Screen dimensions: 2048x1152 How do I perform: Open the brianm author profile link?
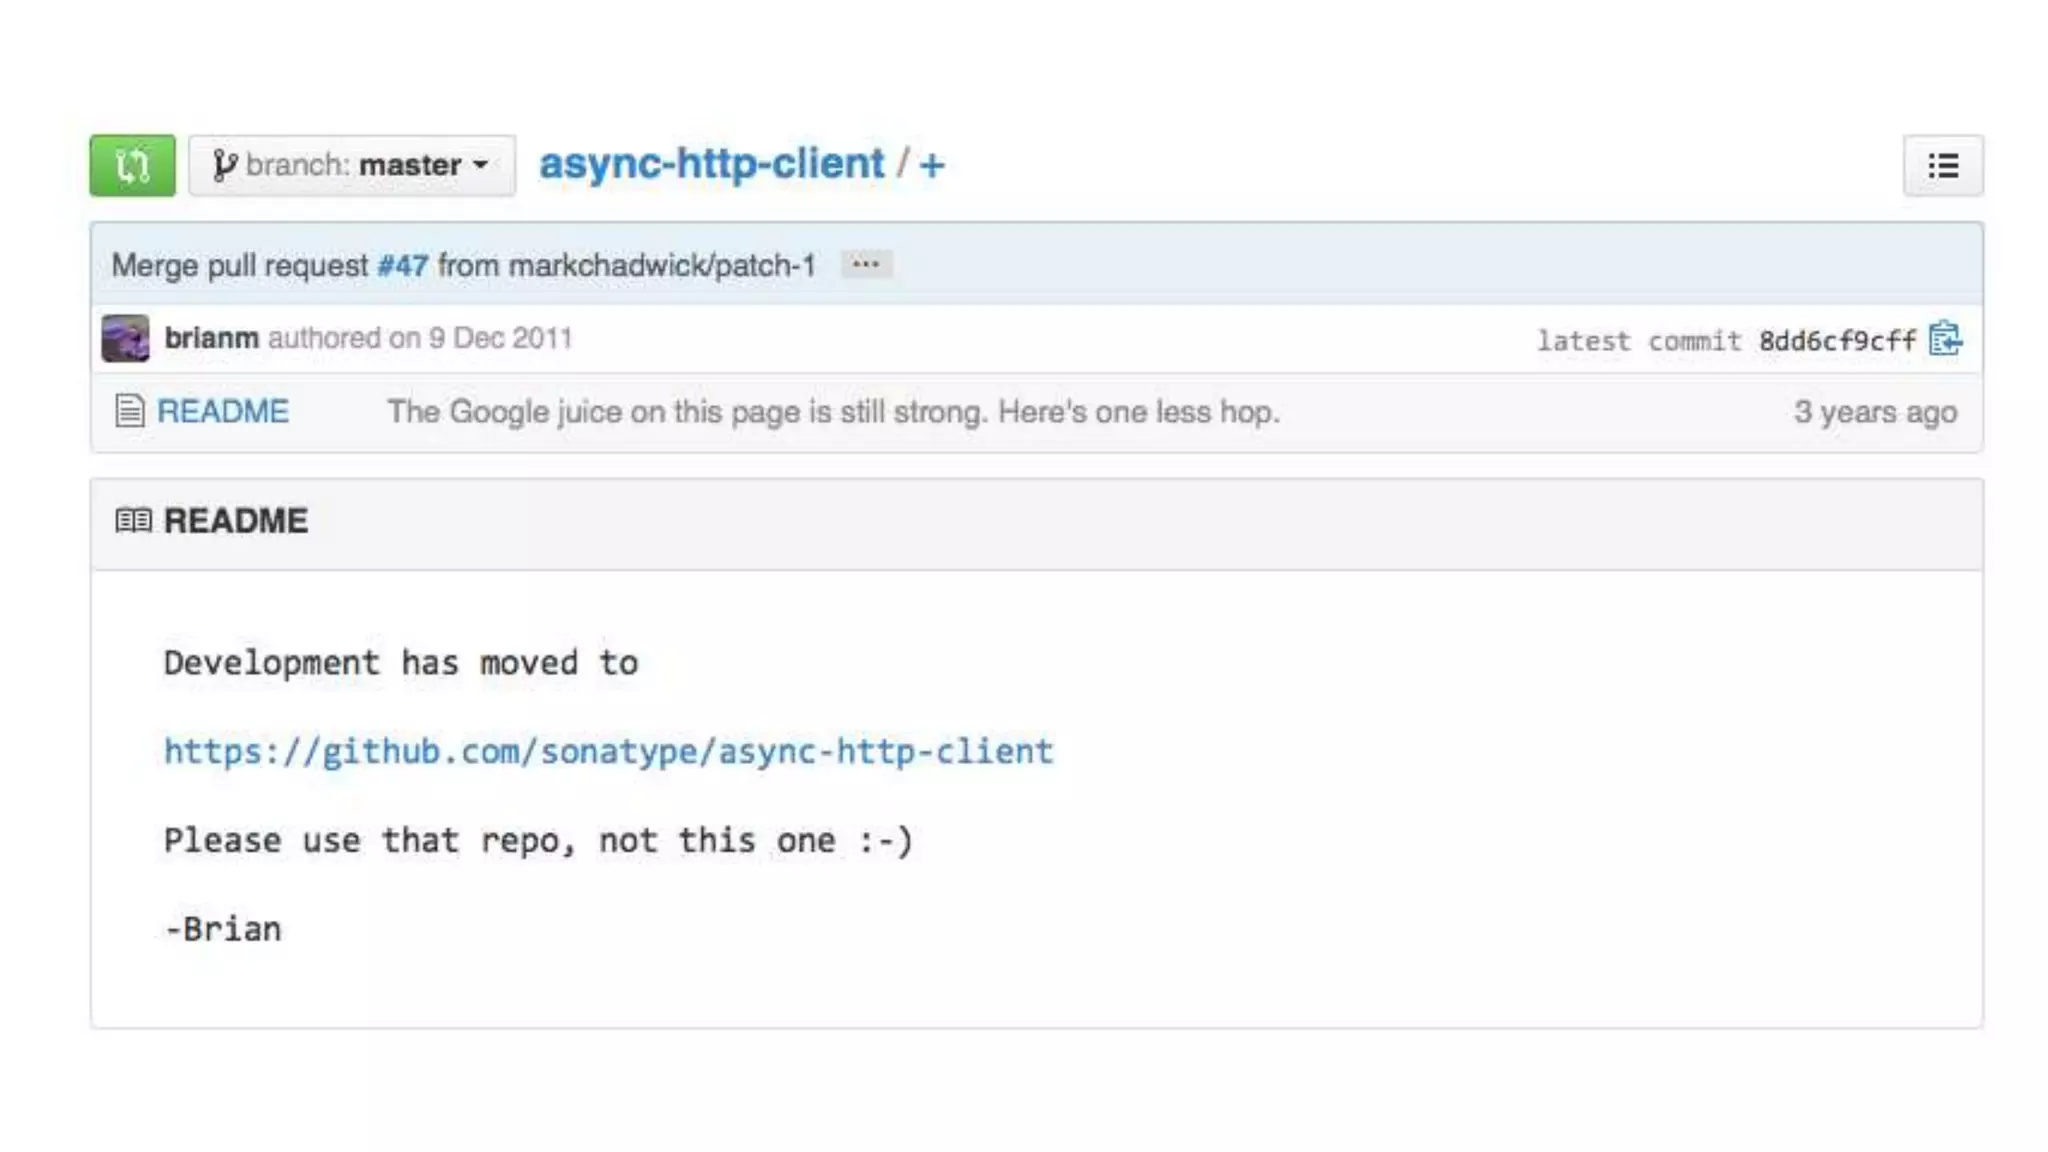211,338
